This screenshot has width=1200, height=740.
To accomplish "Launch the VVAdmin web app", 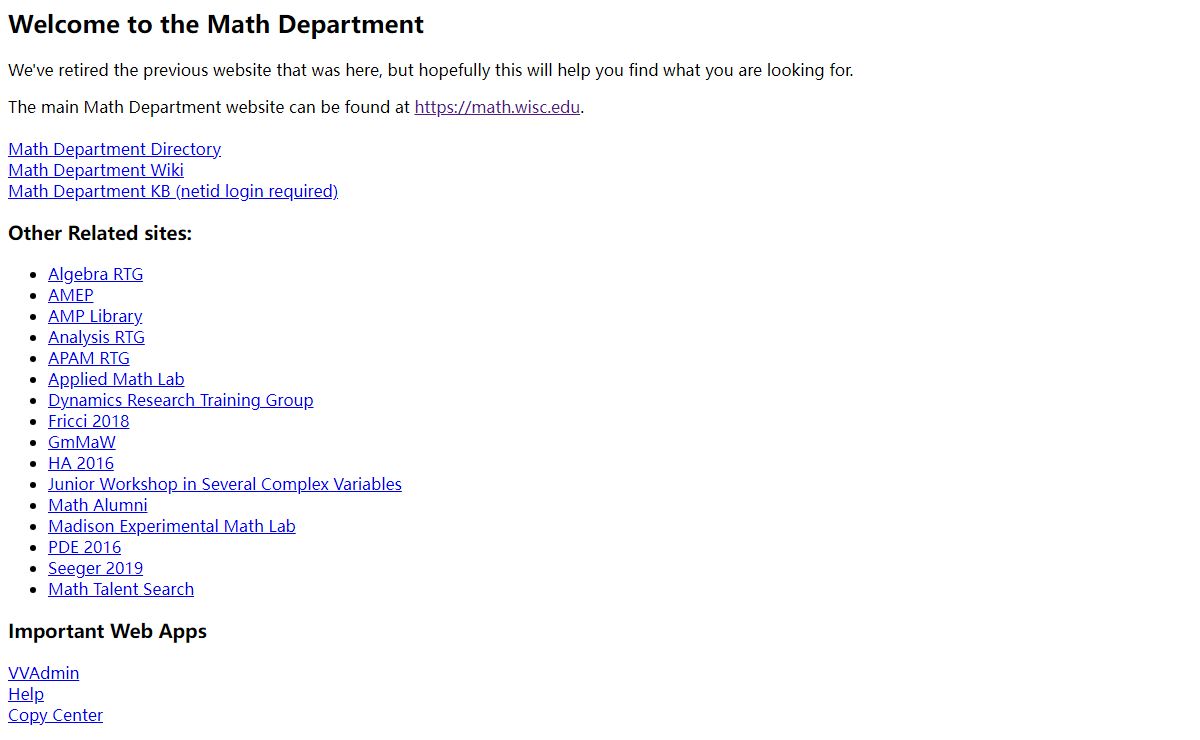I will [x=44, y=673].
